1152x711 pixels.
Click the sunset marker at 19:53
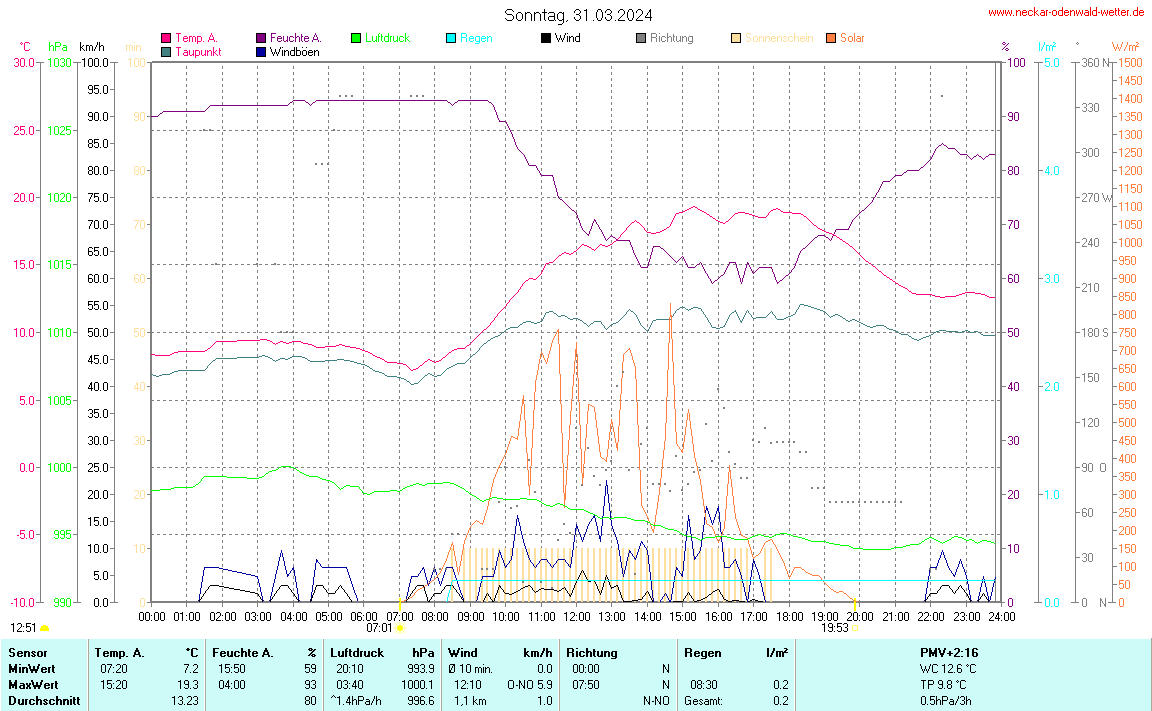(855, 628)
